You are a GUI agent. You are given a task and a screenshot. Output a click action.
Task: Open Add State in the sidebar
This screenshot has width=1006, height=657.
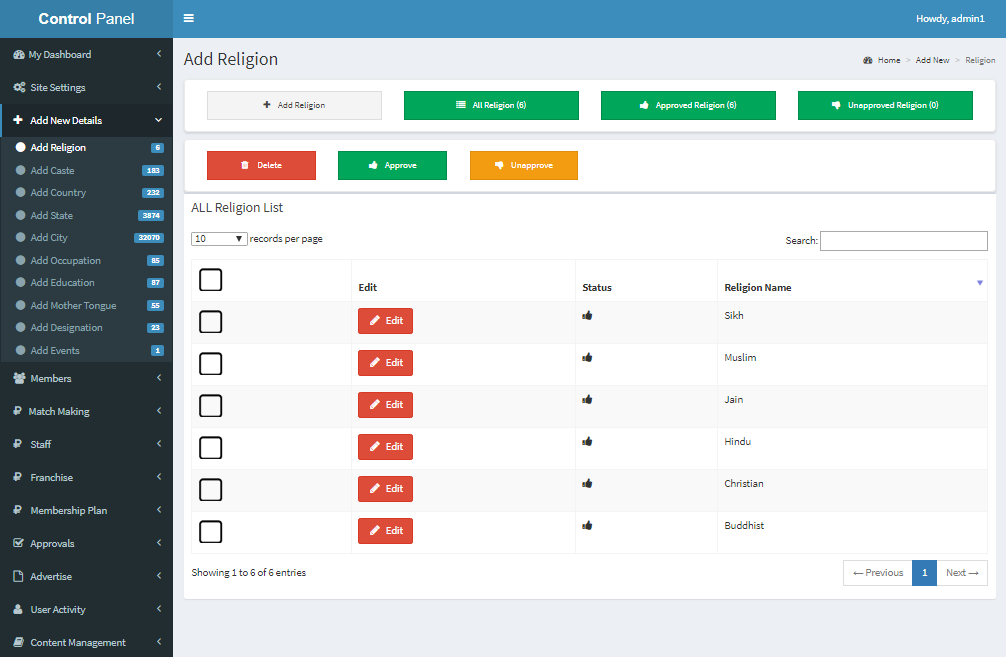pos(87,216)
